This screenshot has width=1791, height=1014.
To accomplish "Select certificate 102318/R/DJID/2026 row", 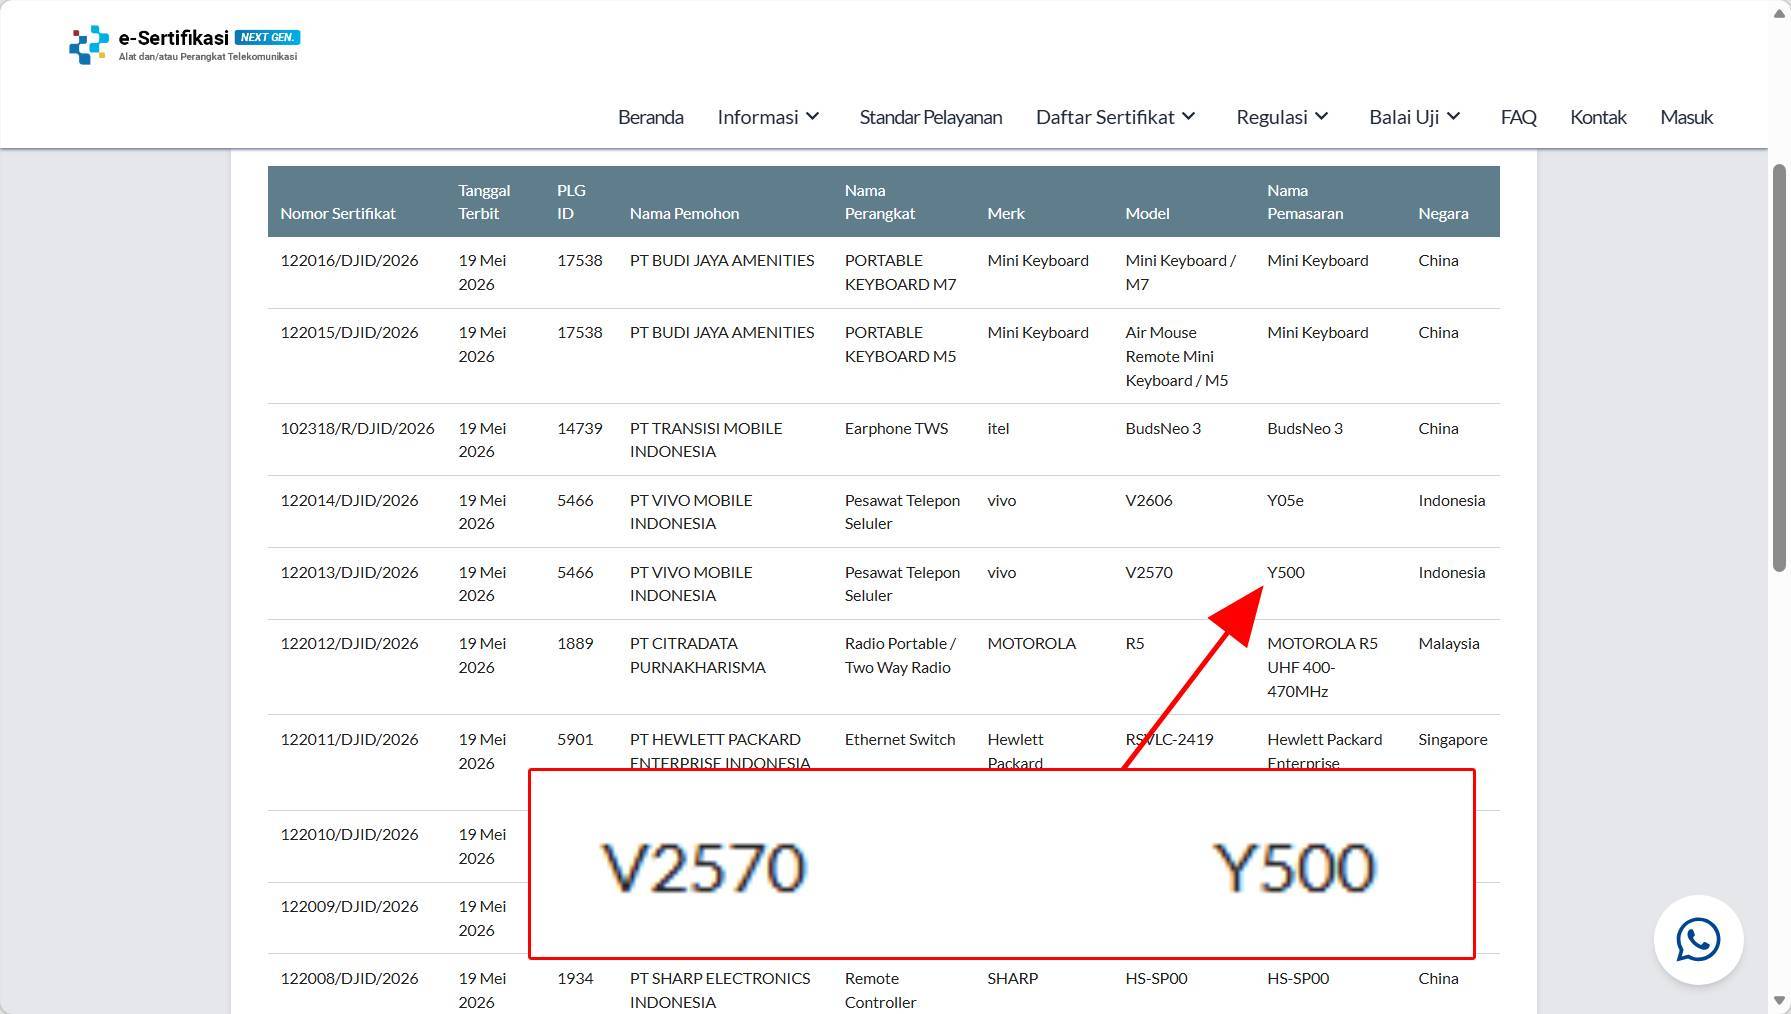I will tap(884, 440).
